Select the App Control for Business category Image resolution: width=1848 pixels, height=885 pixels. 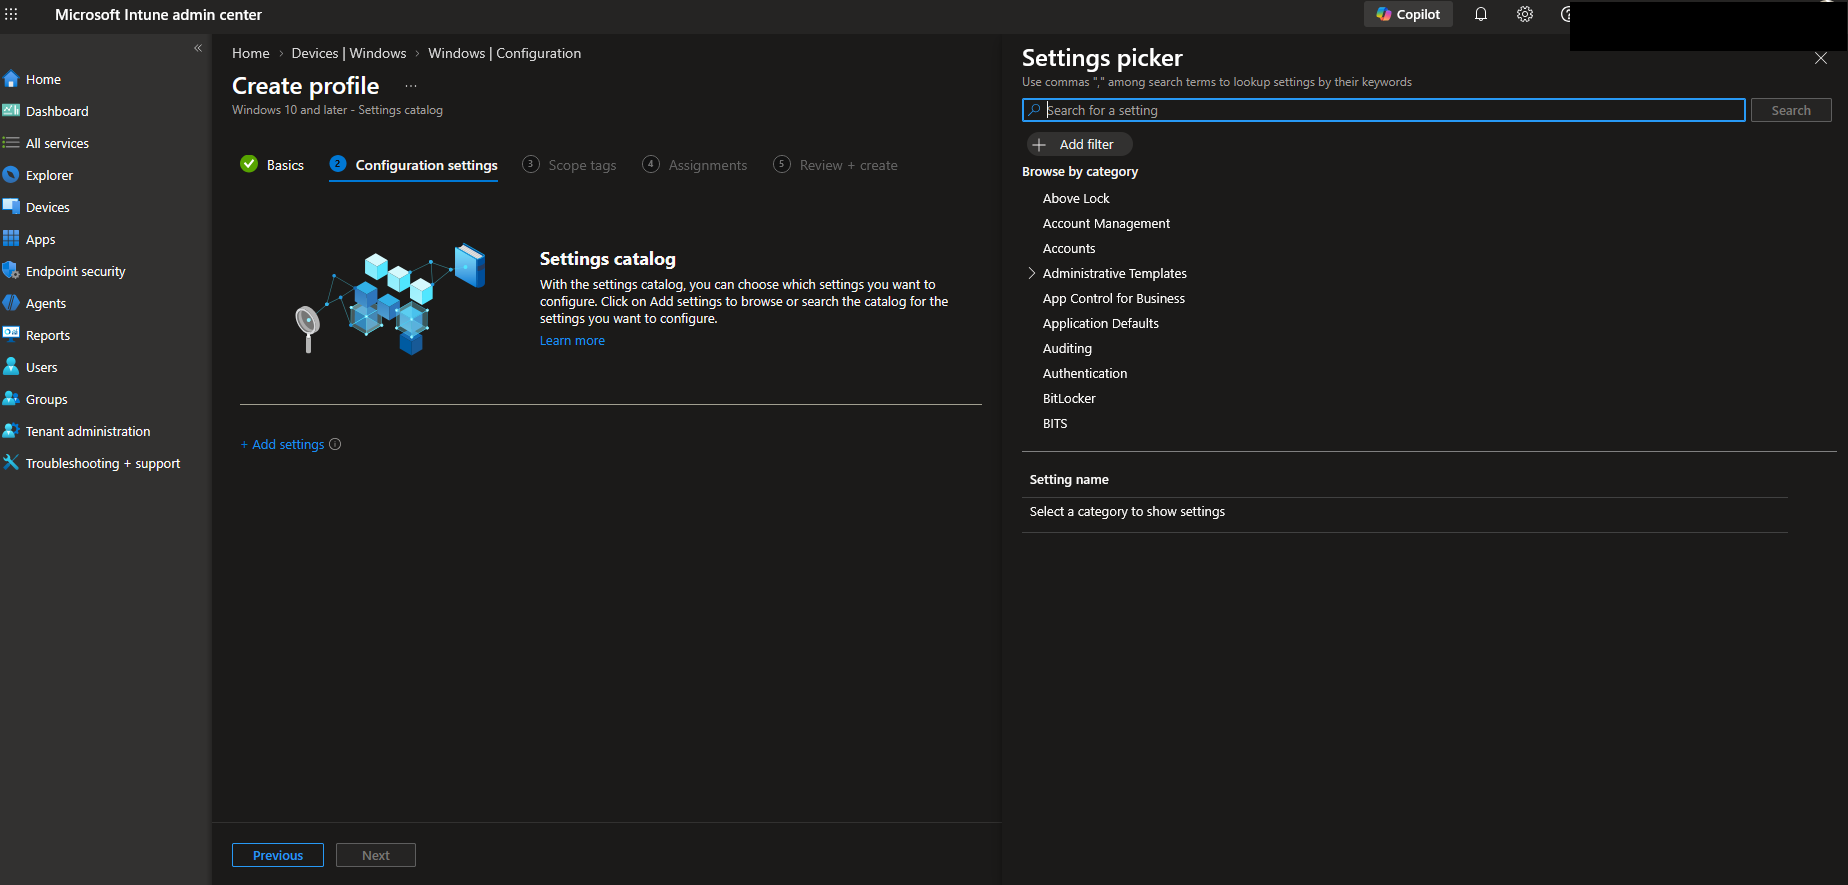[1114, 298]
